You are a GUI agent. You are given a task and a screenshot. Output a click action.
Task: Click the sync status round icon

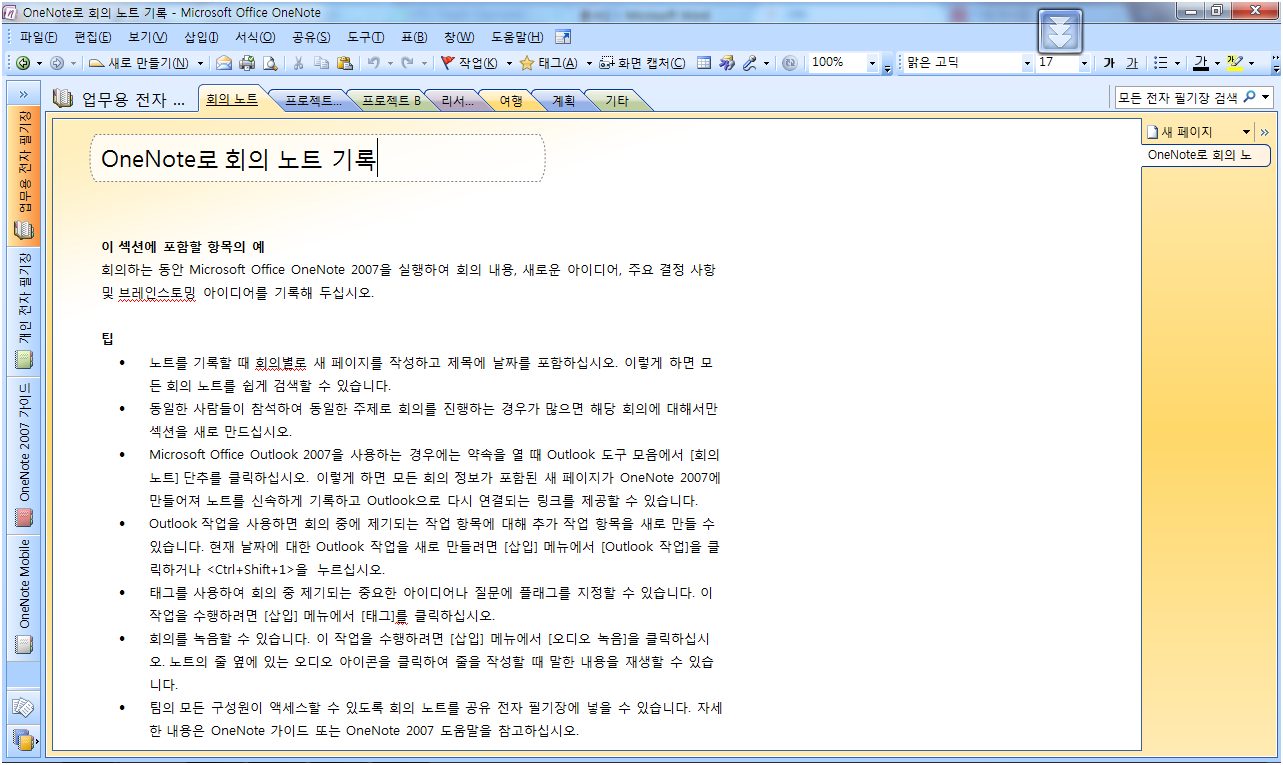click(x=790, y=63)
